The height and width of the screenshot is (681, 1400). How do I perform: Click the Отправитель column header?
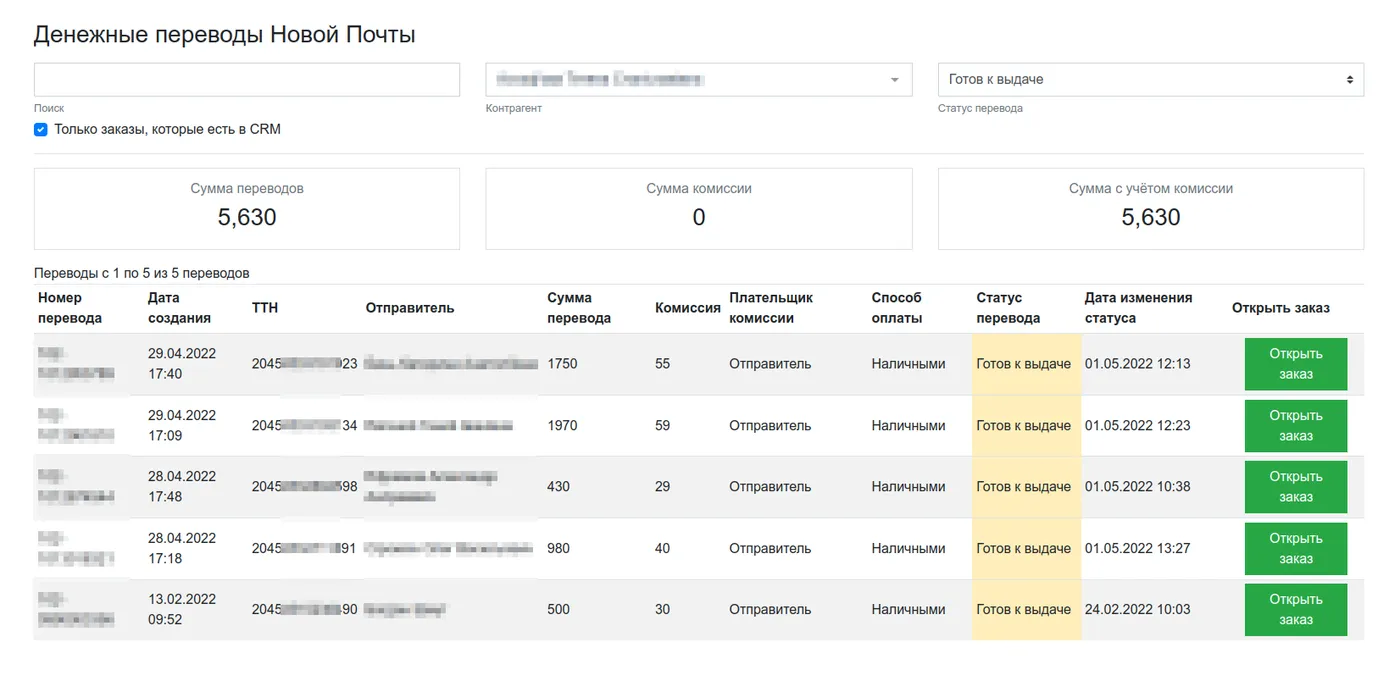tap(410, 308)
